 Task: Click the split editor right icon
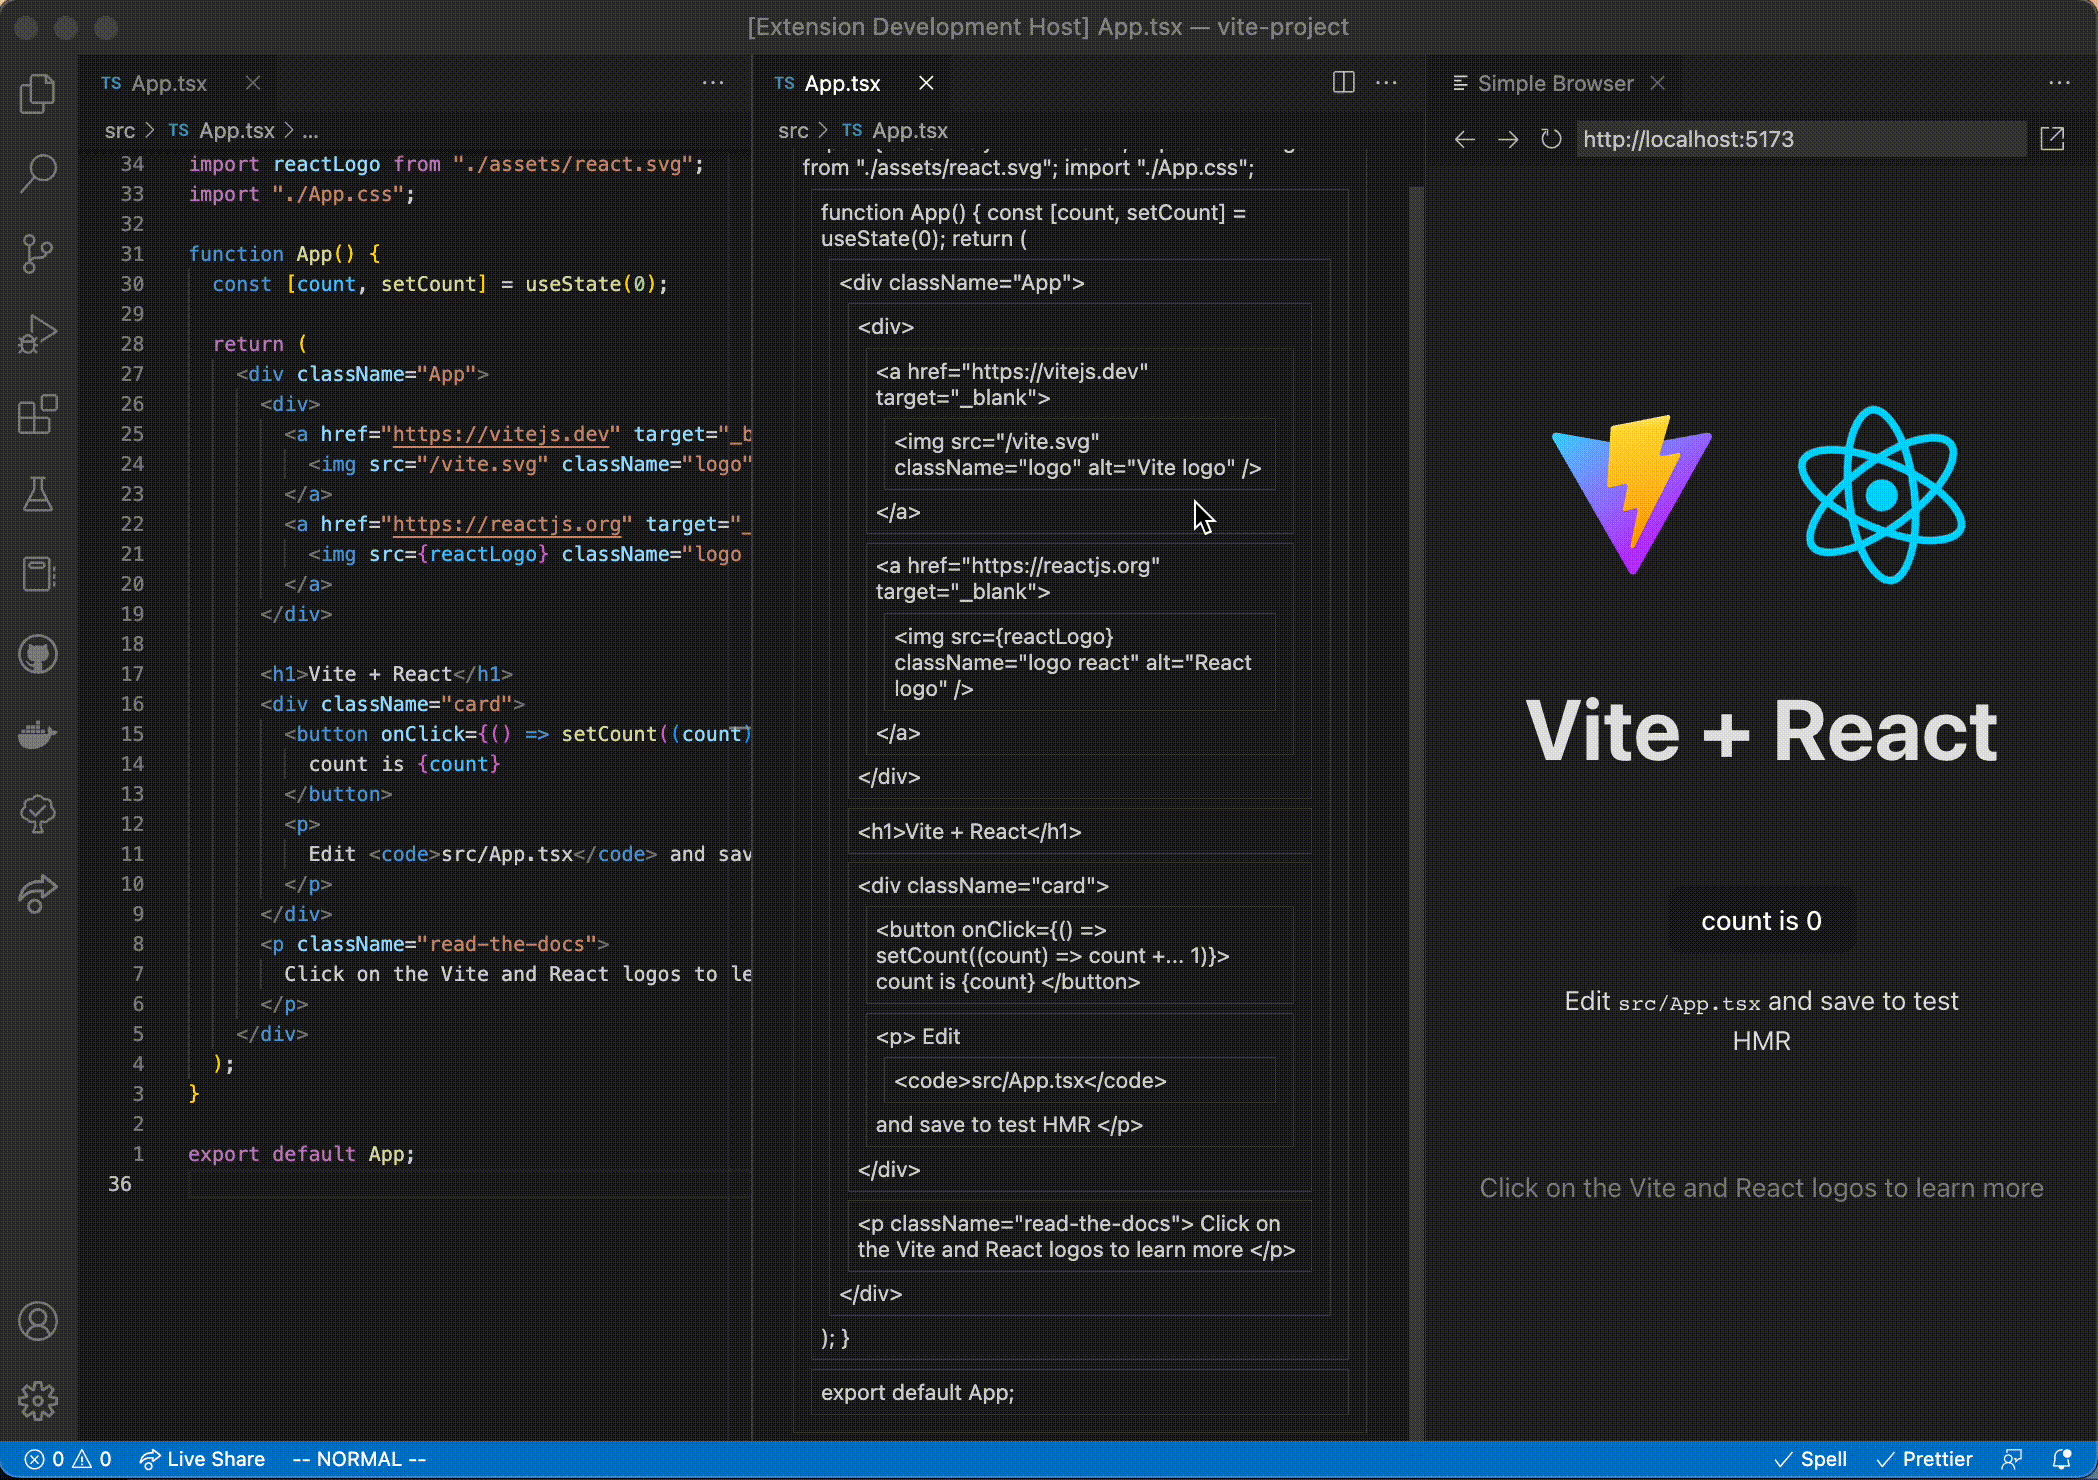click(x=1344, y=83)
